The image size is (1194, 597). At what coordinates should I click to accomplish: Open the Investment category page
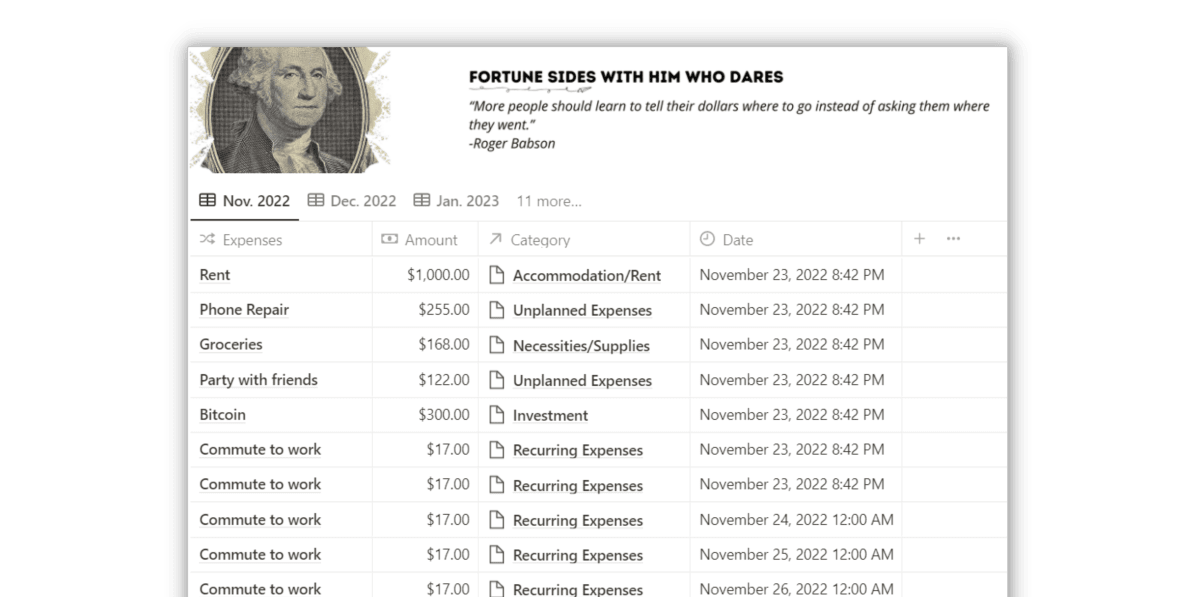551,416
